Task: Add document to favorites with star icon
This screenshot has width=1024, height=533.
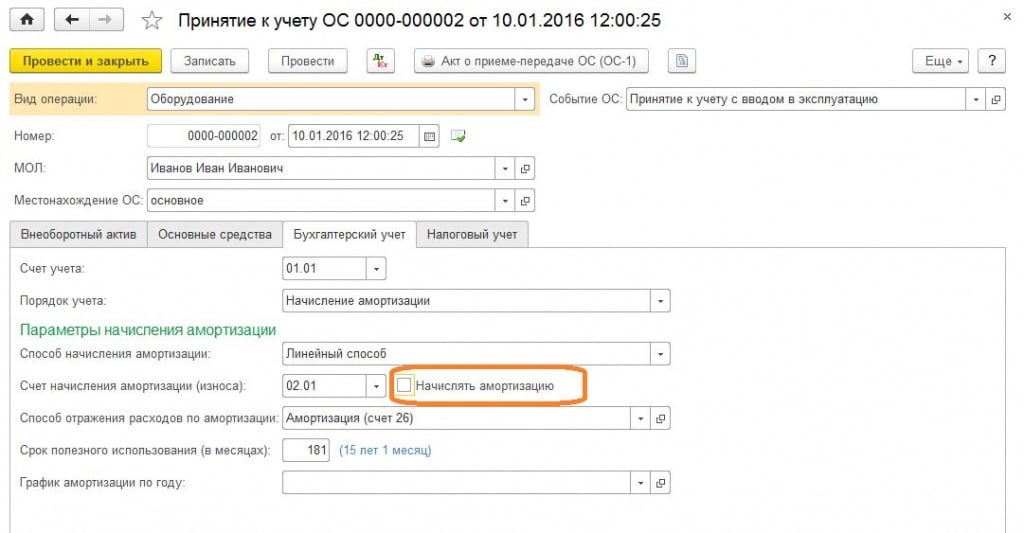Action: pos(151,20)
